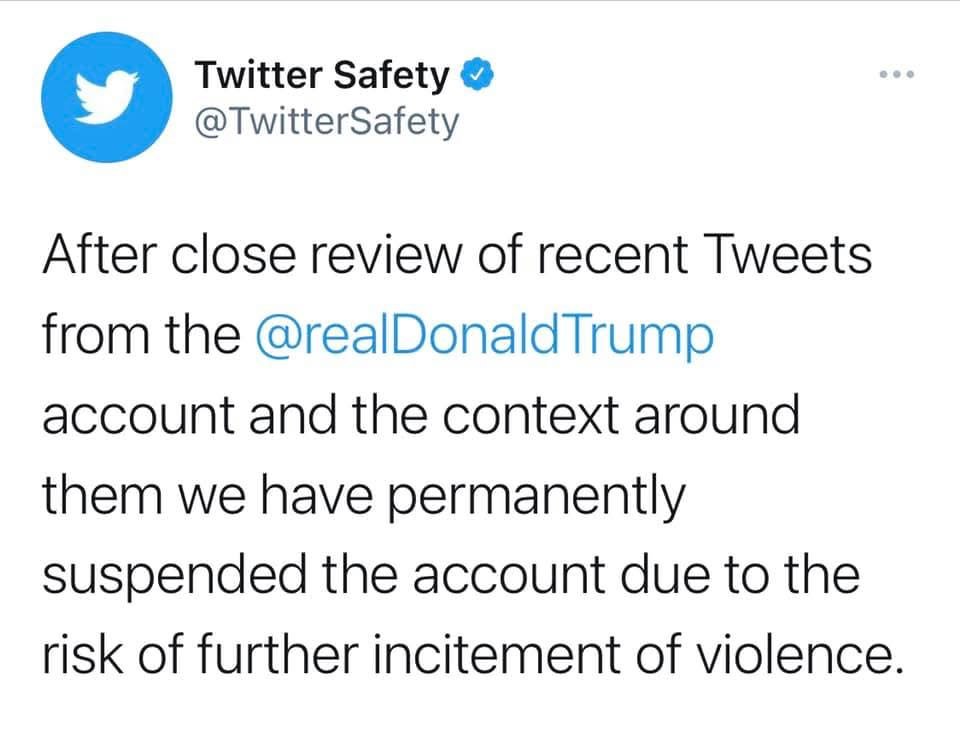Click the line "After close review of recent Tweets"
Screen dimensions: 960x732
click(456, 256)
